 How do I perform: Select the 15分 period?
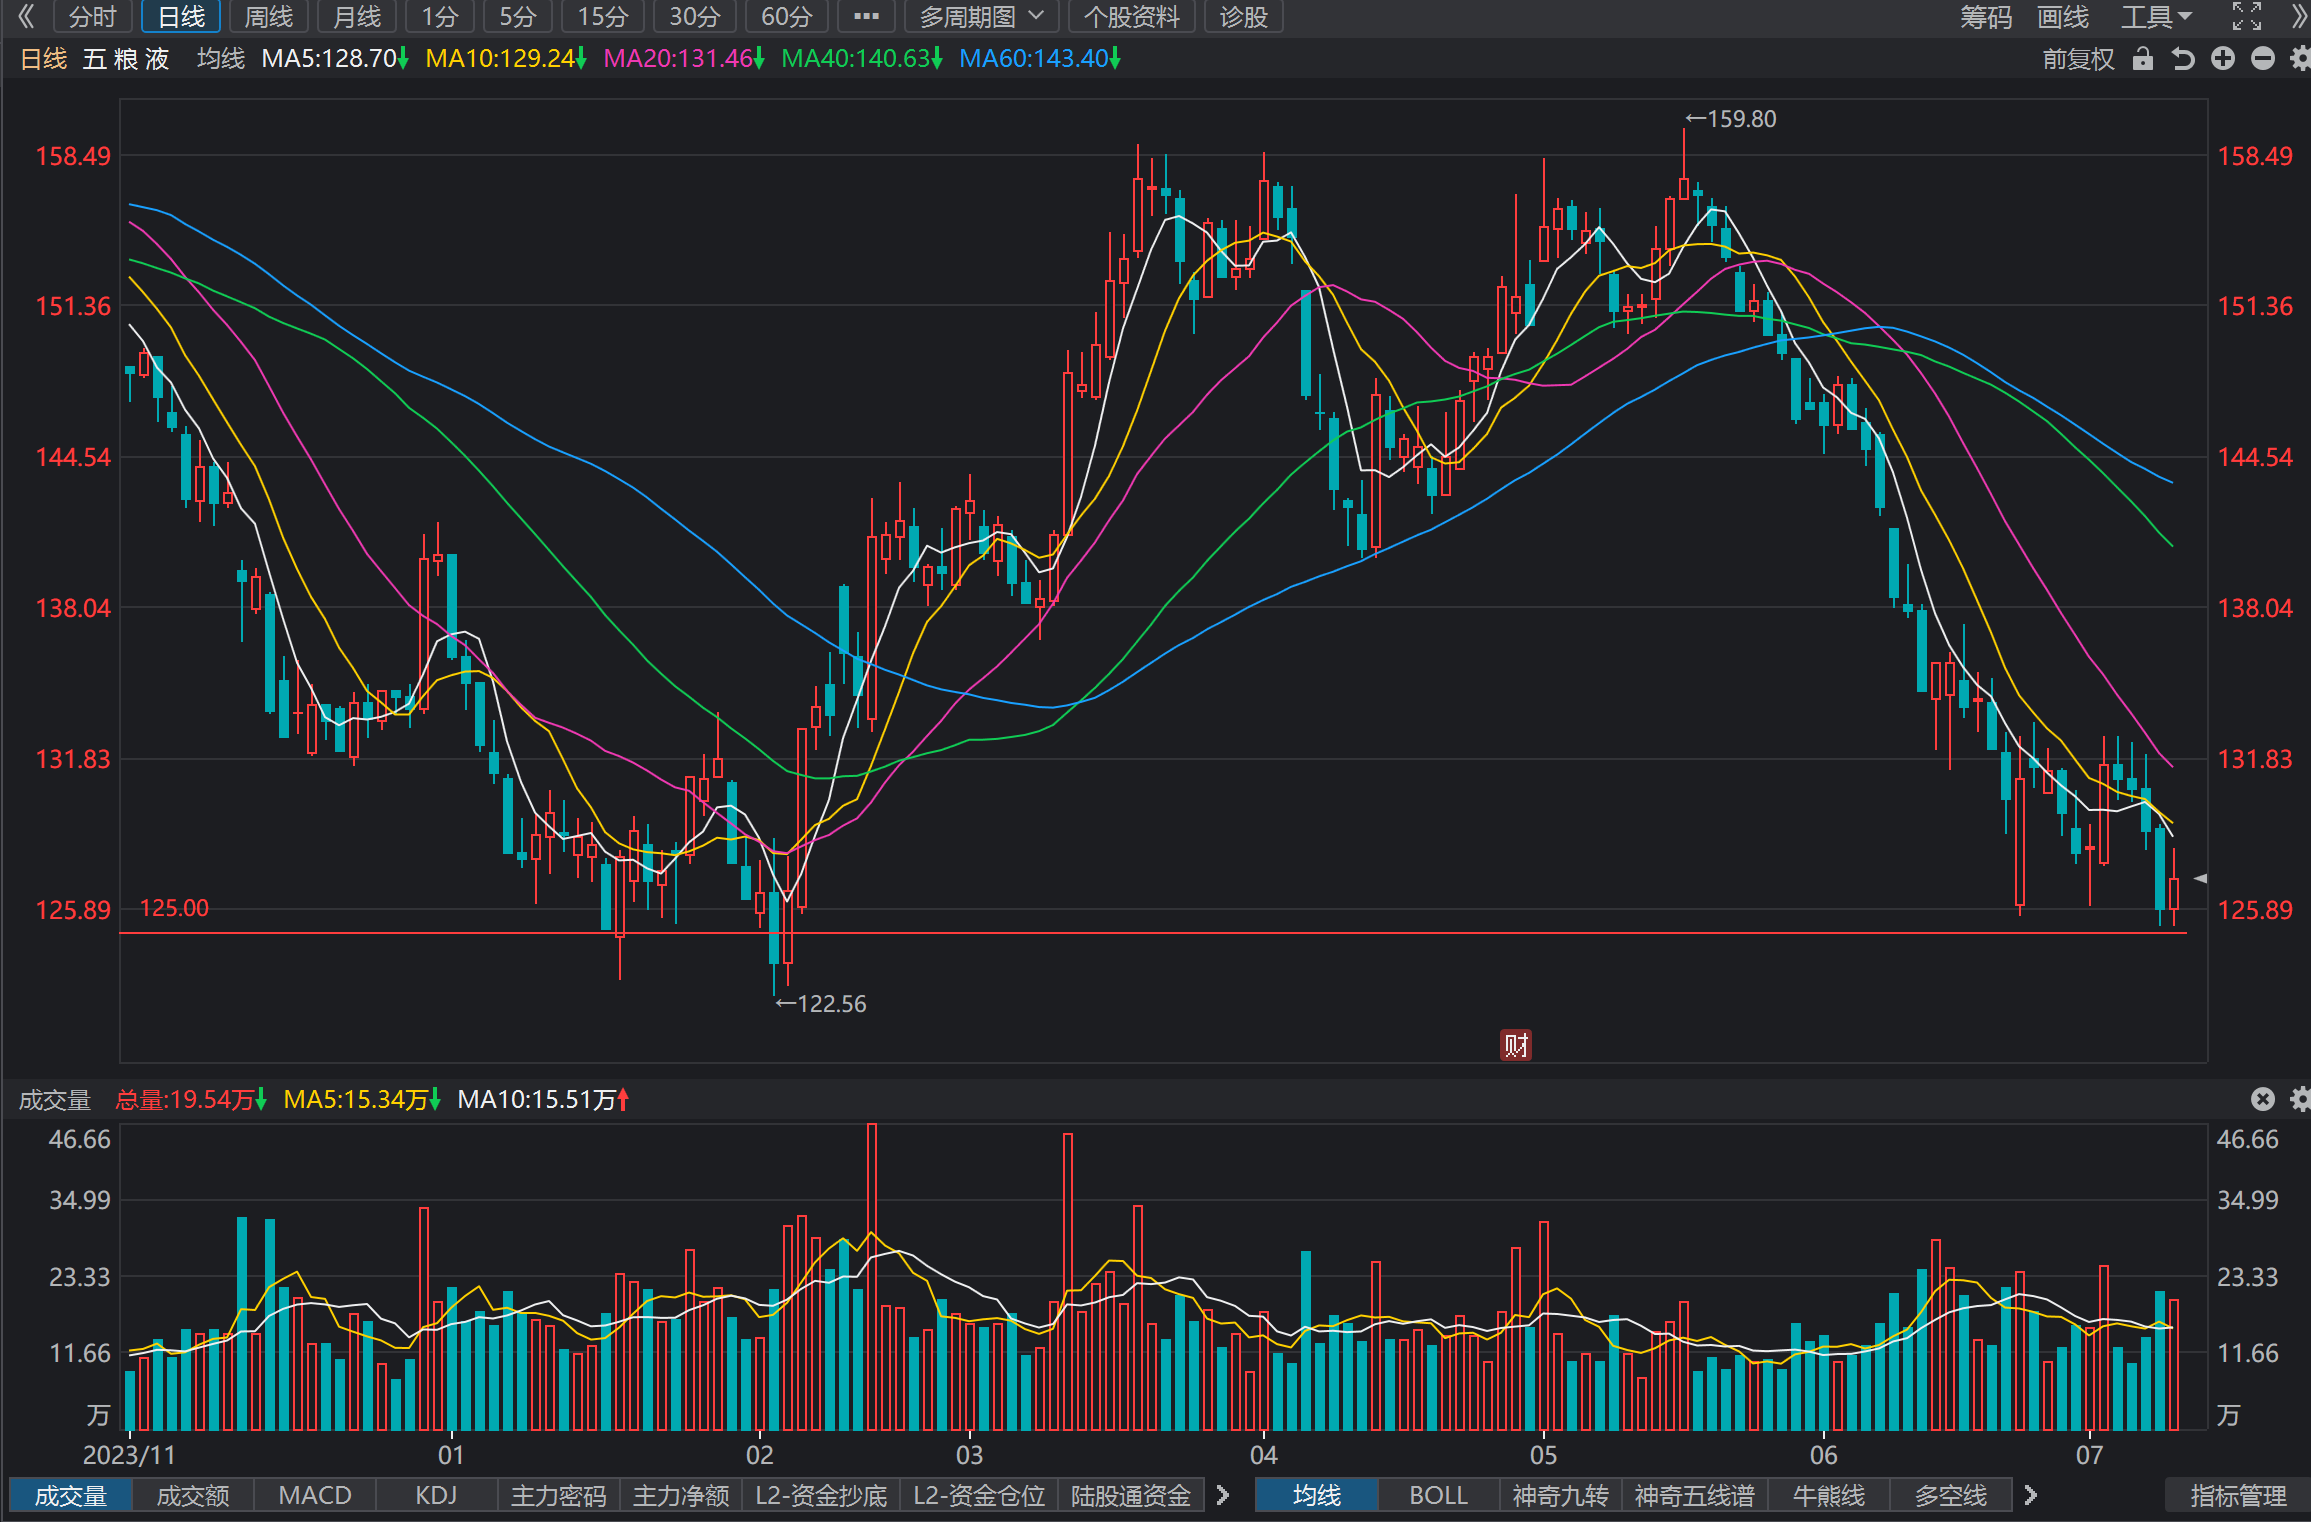[603, 16]
